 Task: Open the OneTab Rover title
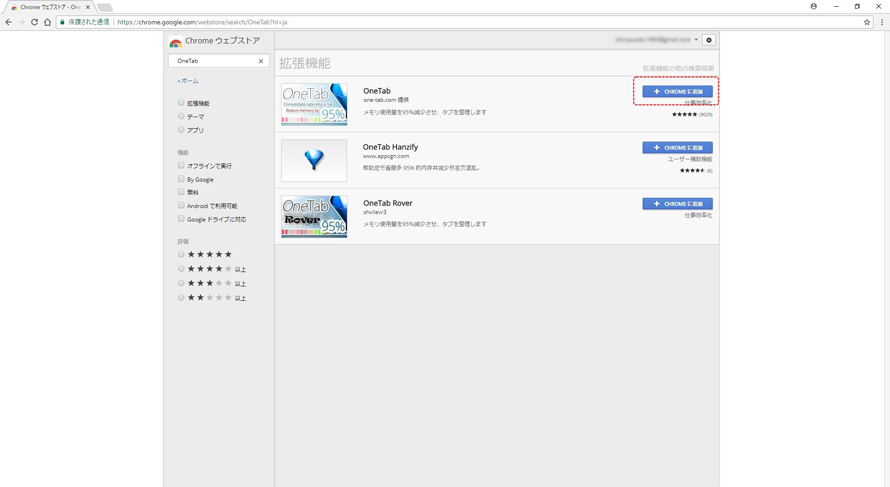(x=388, y=203)
